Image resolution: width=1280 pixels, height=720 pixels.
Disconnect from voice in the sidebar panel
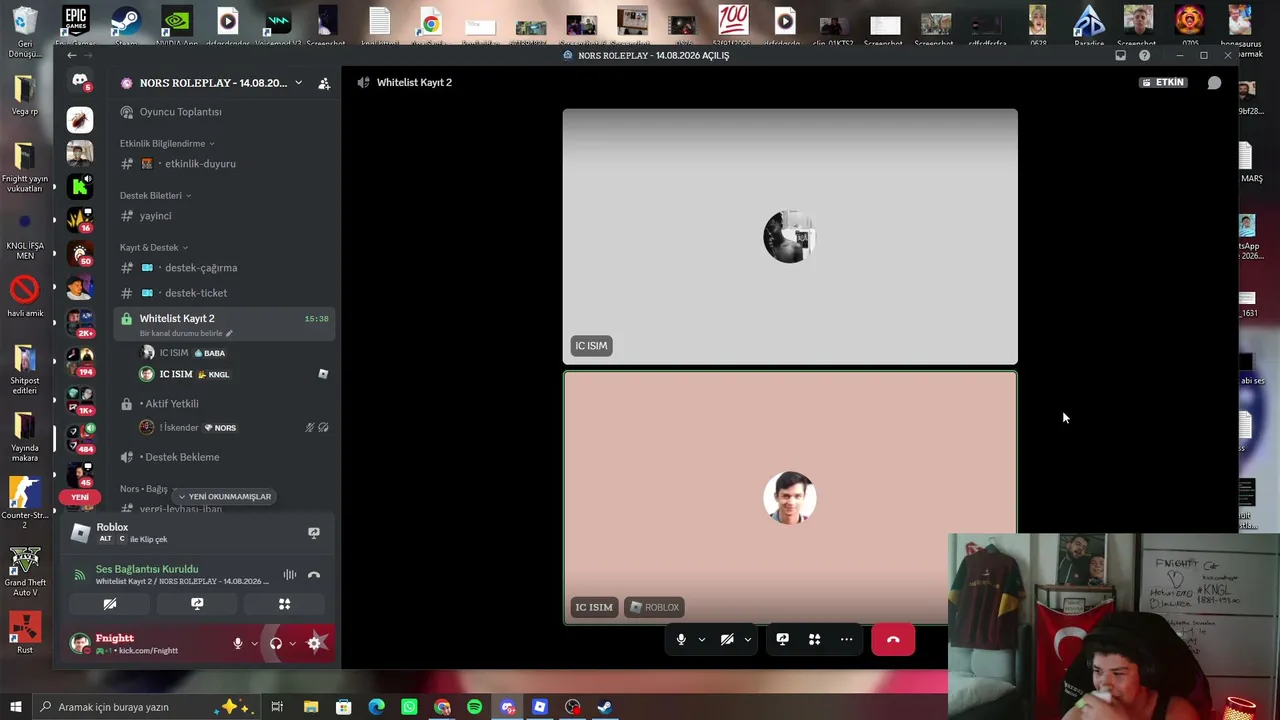[314, 575]
